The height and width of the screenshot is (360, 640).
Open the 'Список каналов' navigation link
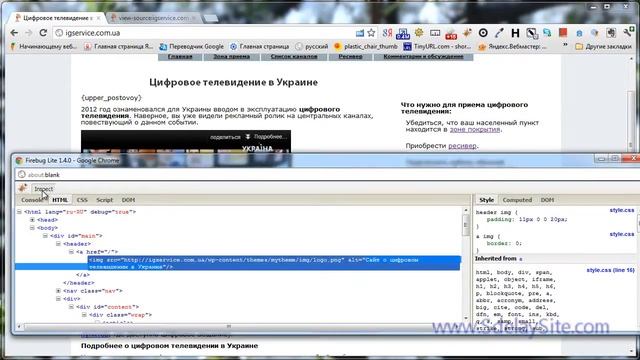point(294,56)
